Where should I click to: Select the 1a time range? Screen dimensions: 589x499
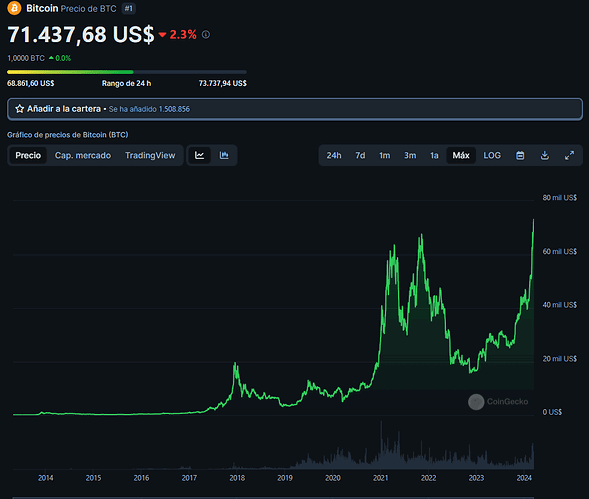pyautogui.click(x=434, y=156)
